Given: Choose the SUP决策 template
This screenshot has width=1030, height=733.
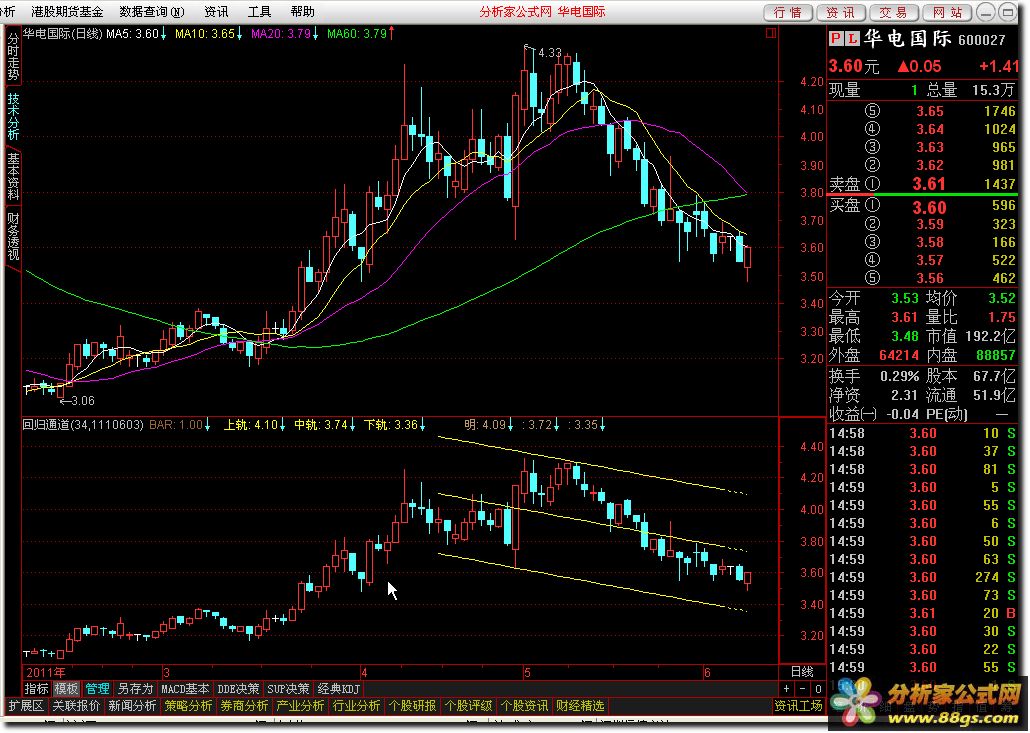Looking at the screenshot, I should 288,689.
